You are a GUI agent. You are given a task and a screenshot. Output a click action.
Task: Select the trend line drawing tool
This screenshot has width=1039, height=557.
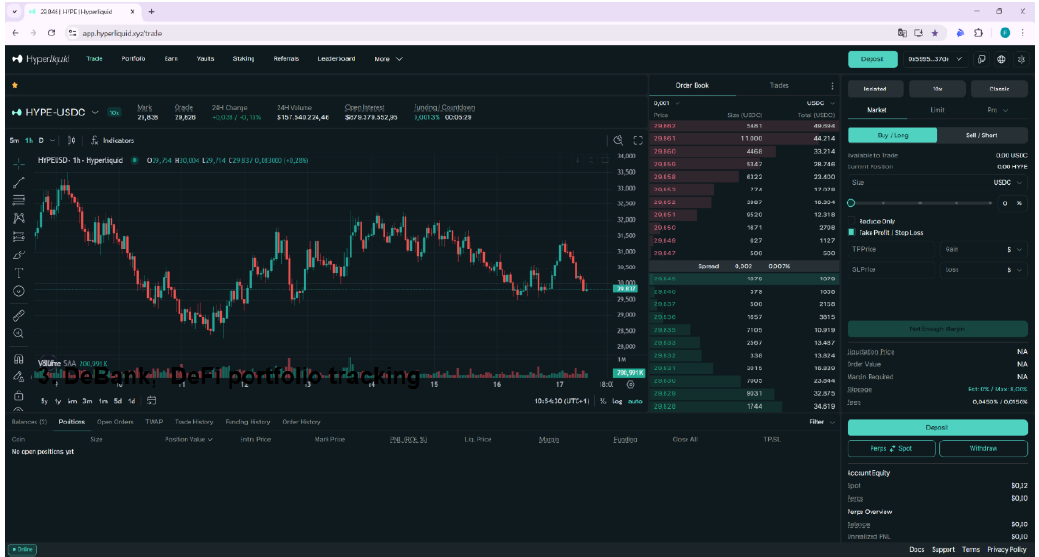[19, 182]
